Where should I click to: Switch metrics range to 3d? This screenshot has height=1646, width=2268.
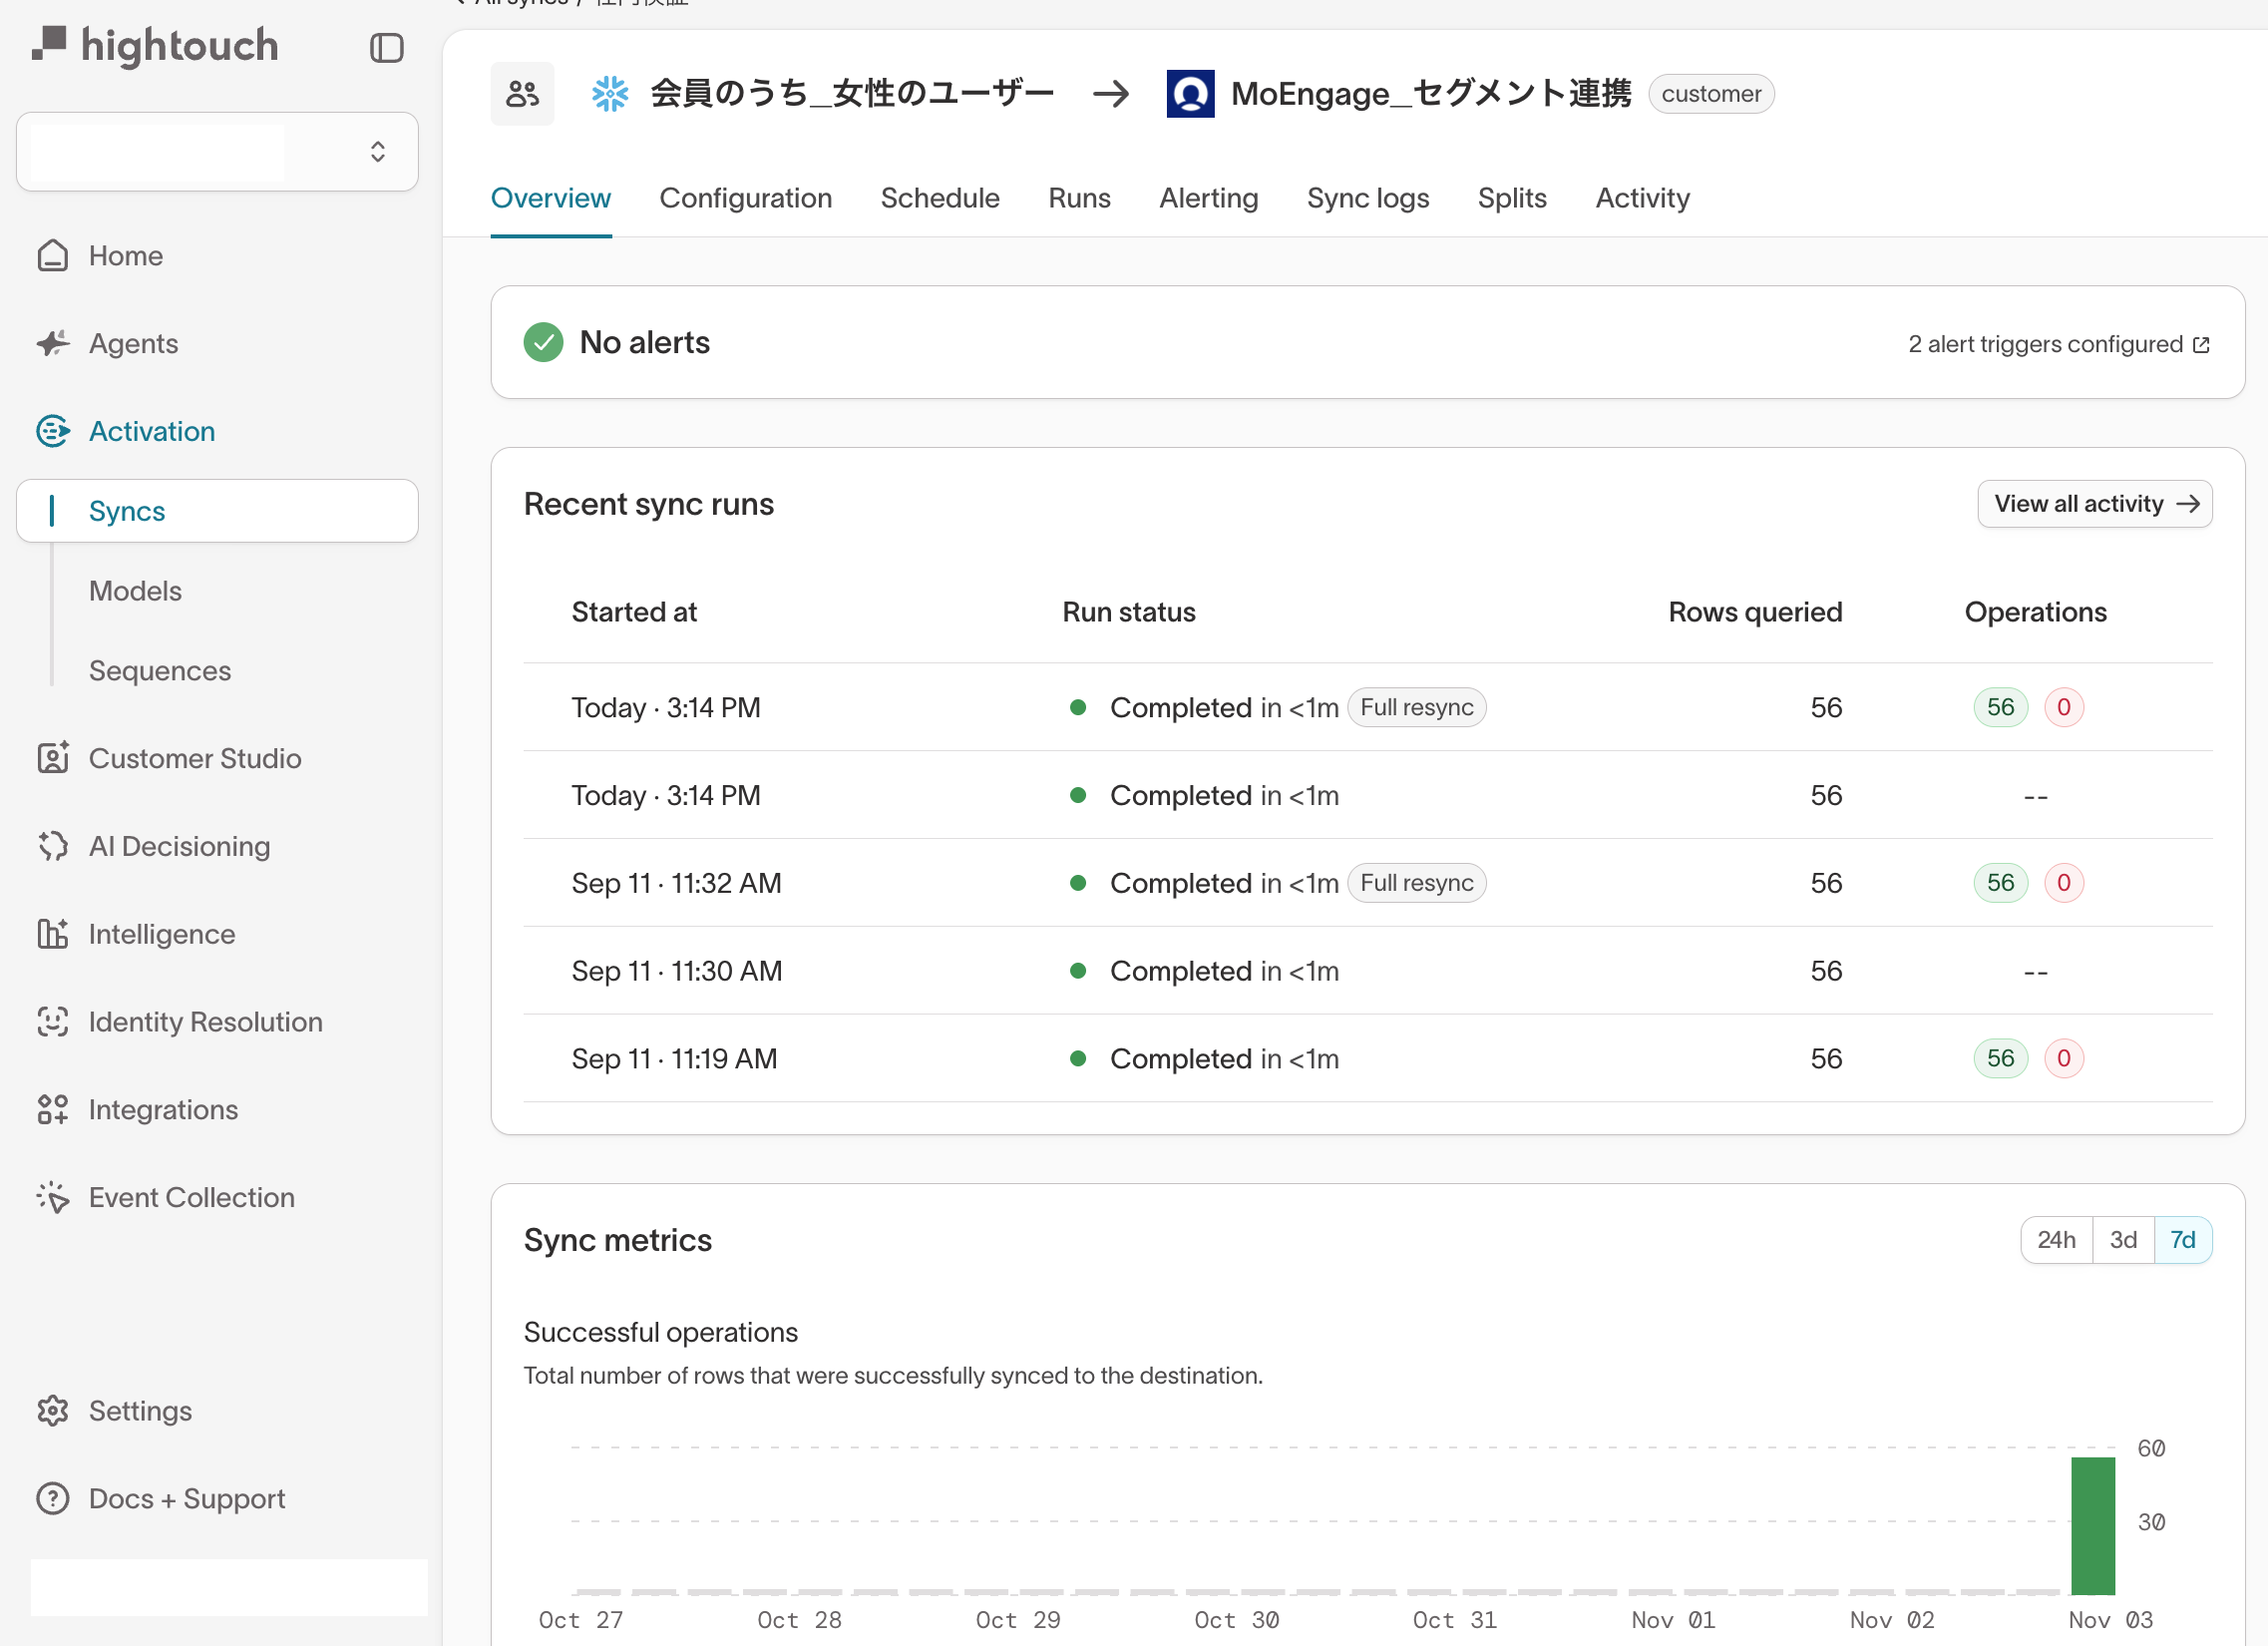coord(2123,1240)
